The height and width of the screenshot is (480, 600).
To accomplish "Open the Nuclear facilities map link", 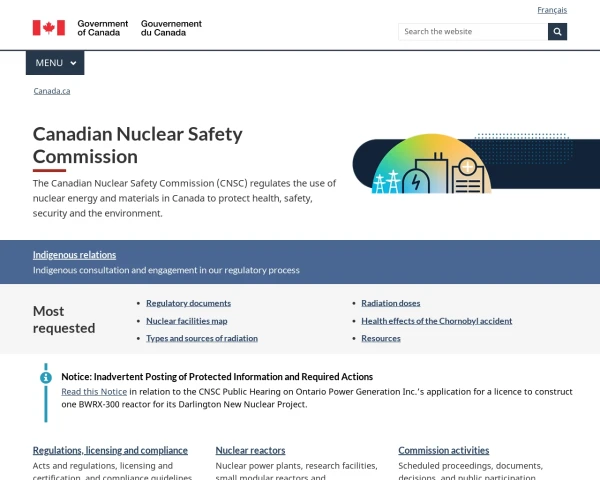I will (x=187, y=321).
